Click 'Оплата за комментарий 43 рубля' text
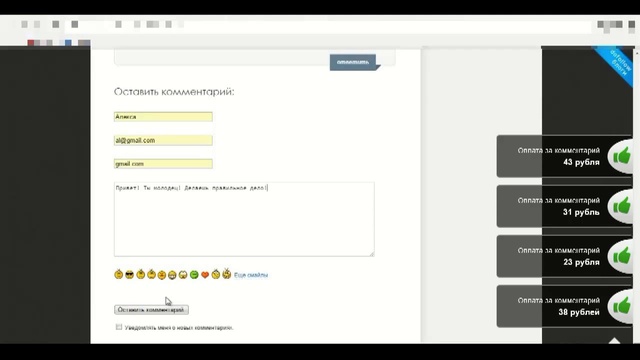The height and width of the screenshot is (360, 640). click(559, 156)
